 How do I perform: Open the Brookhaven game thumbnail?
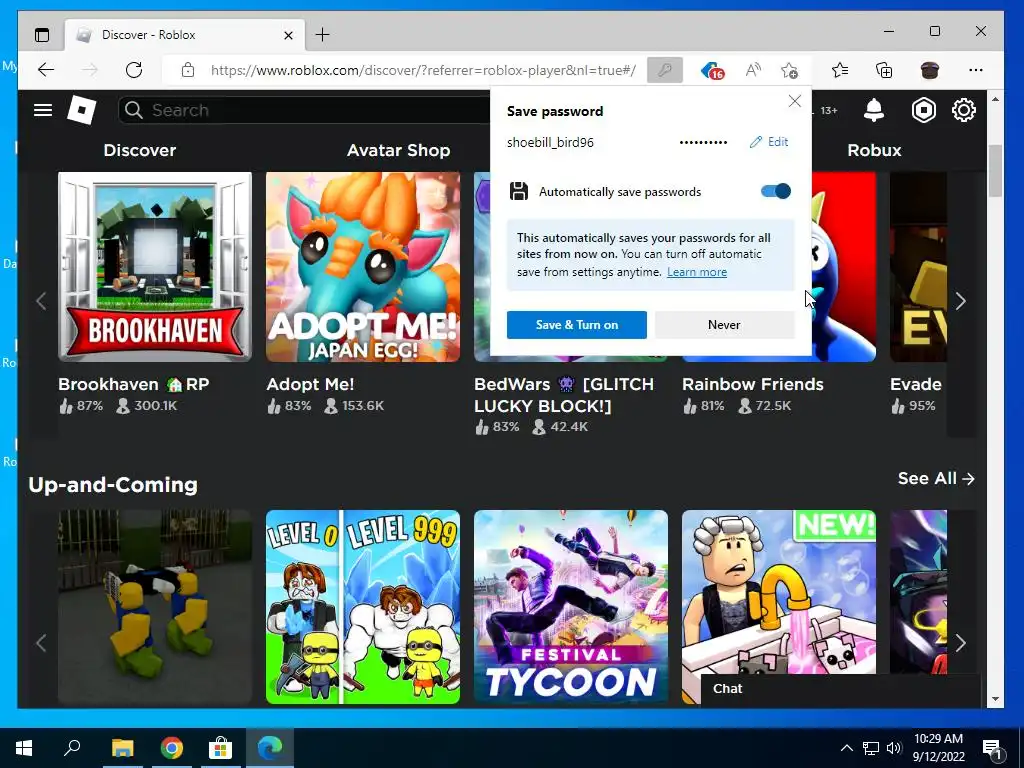[x=155, y=266]
